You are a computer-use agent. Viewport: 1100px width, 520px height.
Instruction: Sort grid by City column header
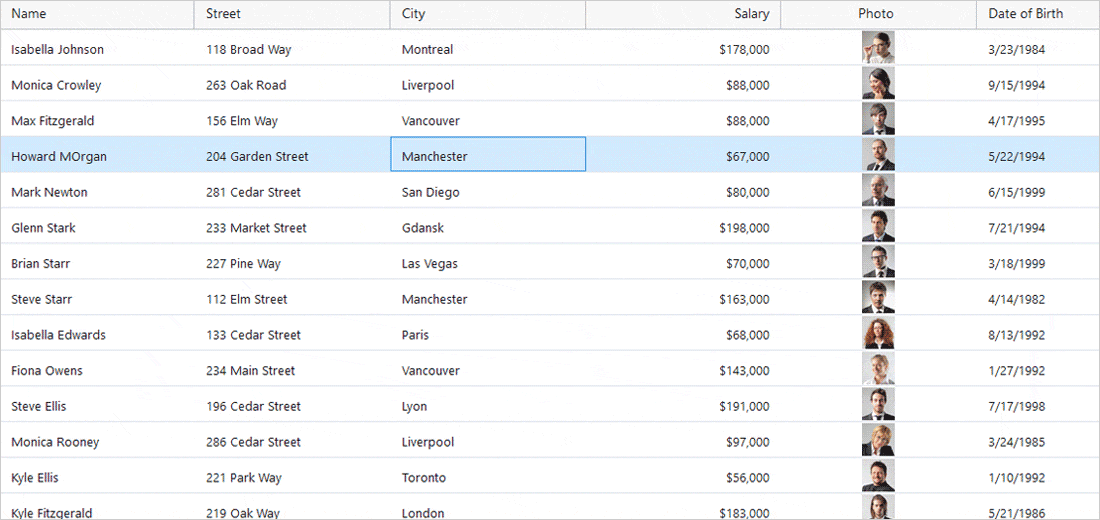413,14
